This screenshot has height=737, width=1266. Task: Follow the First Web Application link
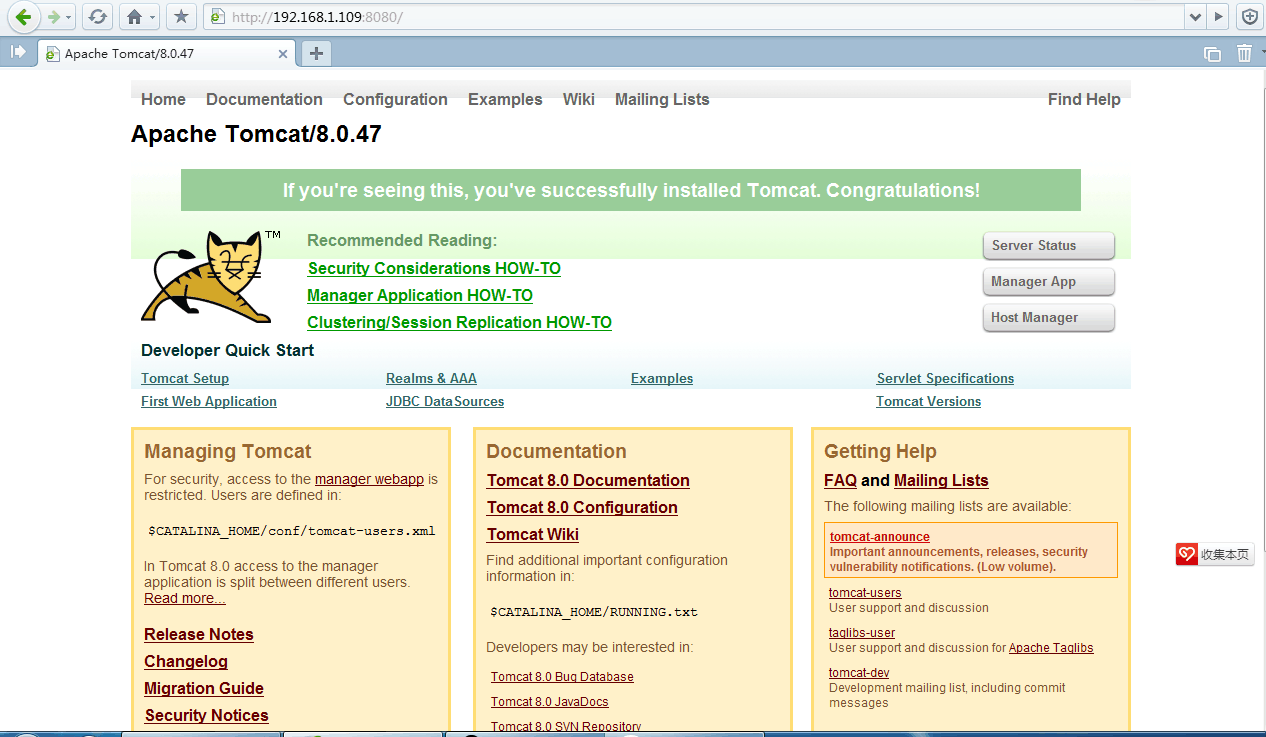tap(209, 401)
